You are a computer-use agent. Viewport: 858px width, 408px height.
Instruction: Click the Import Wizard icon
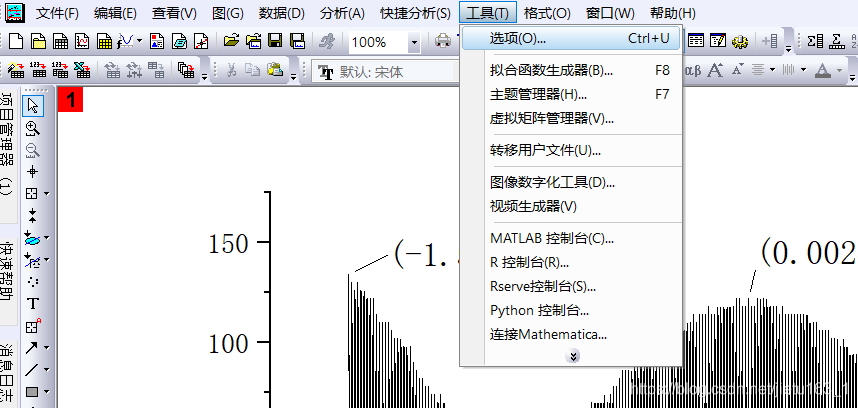pyautogui.click(x=16, y=70)
